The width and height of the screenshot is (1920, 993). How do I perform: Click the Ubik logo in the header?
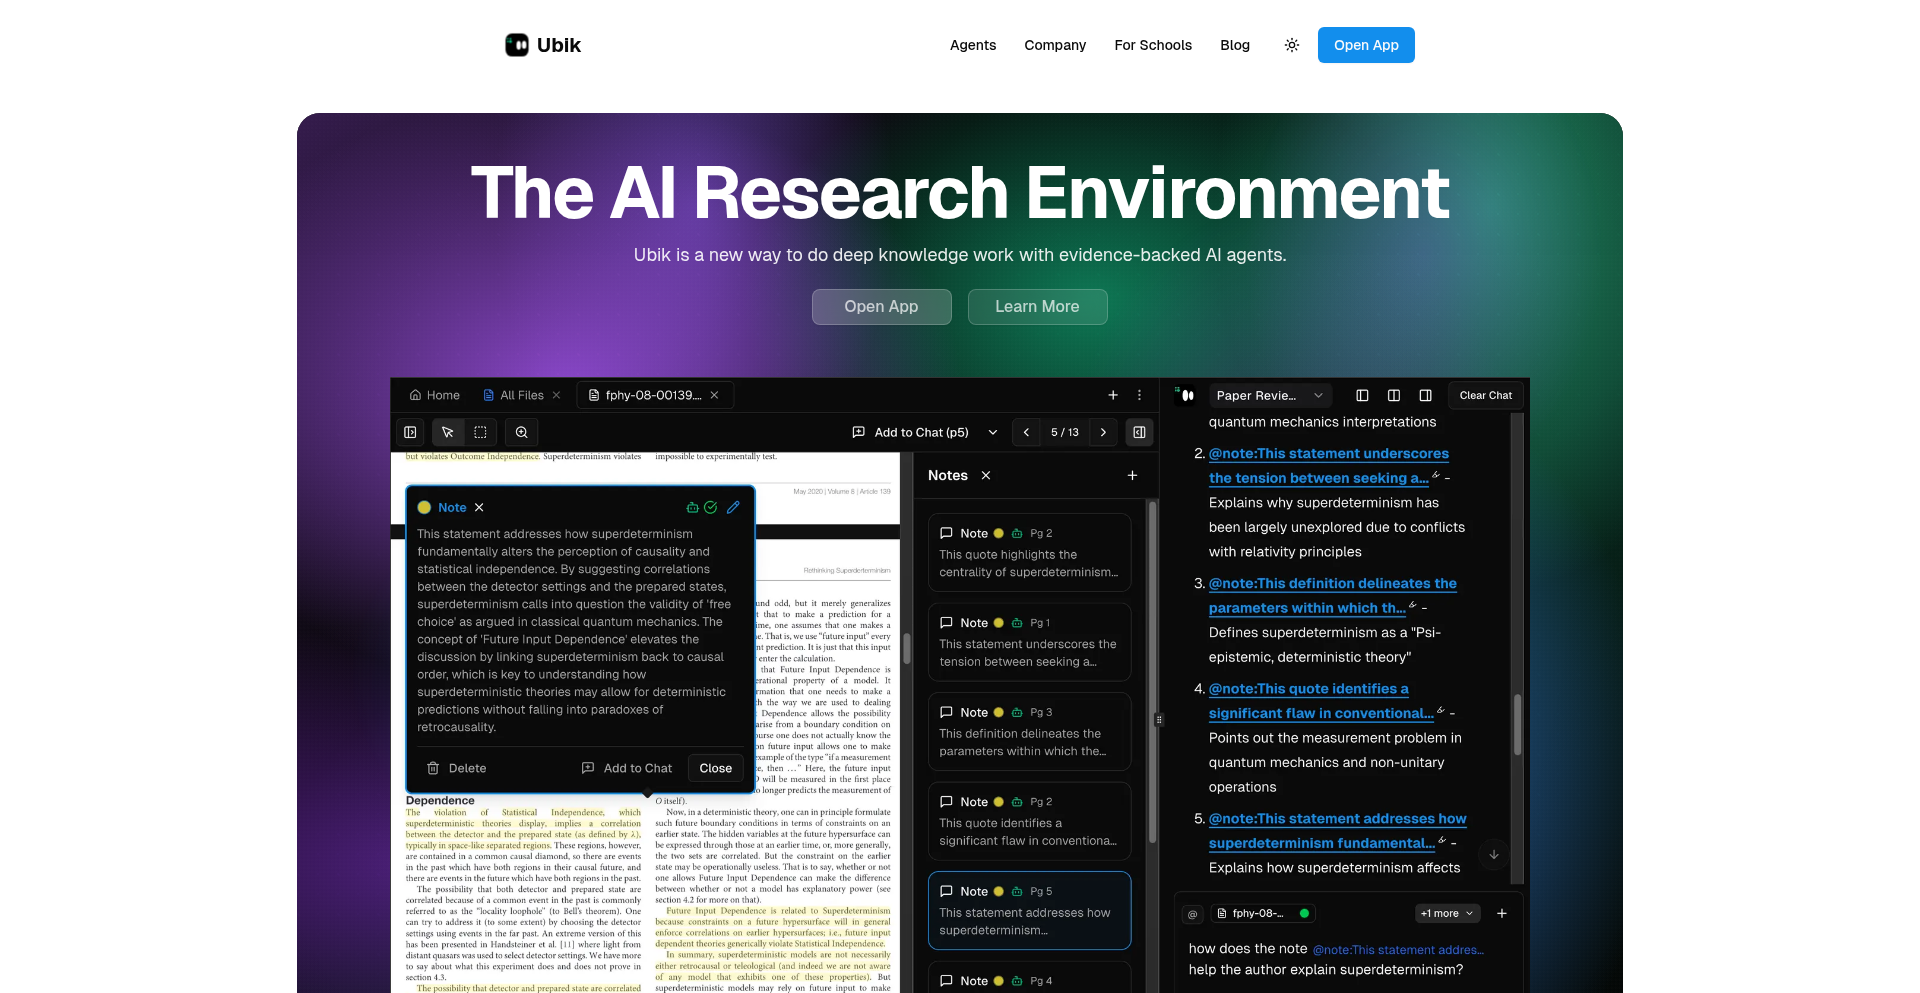(x=543, y=45)
